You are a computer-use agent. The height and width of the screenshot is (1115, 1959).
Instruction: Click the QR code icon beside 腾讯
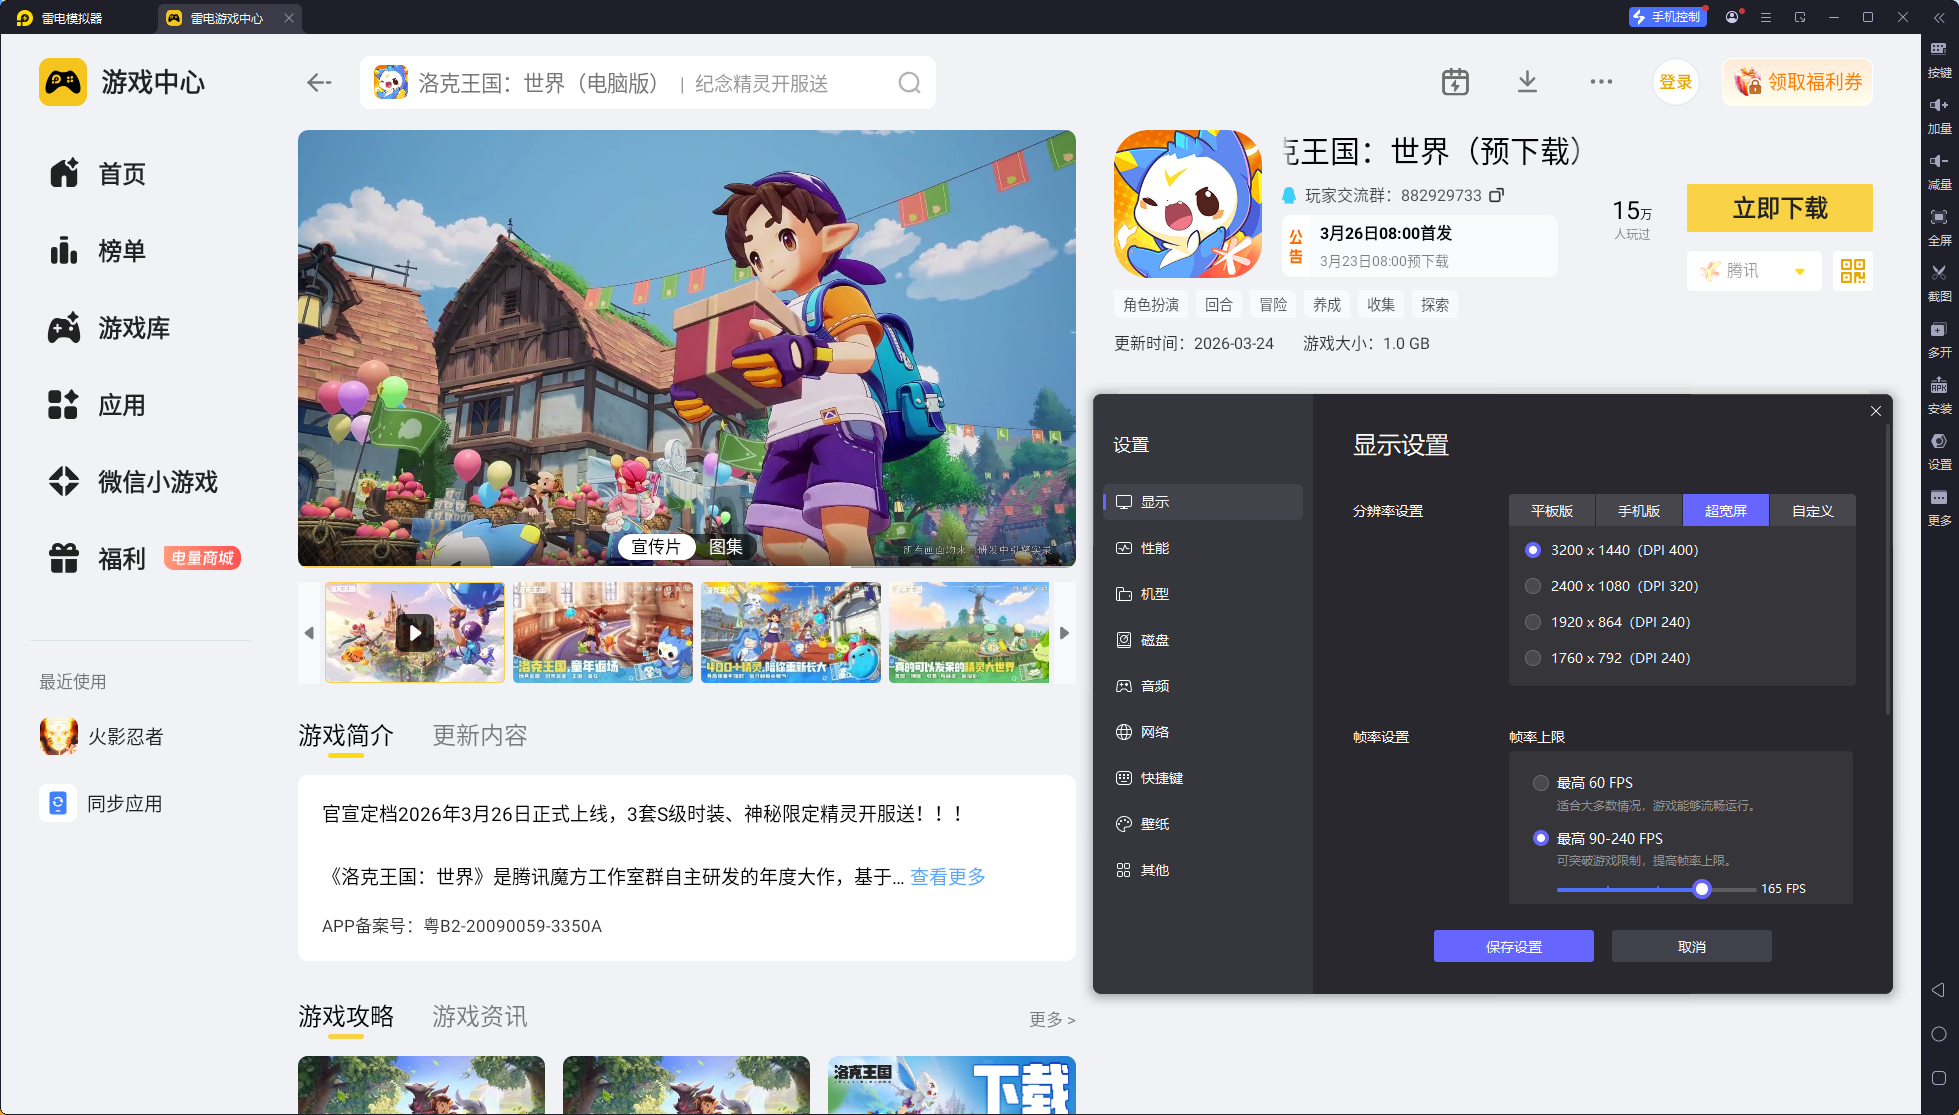[1852, 271]
